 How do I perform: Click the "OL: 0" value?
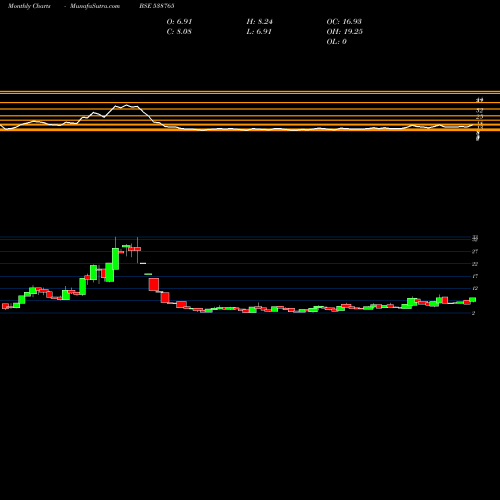pos(336,42)
